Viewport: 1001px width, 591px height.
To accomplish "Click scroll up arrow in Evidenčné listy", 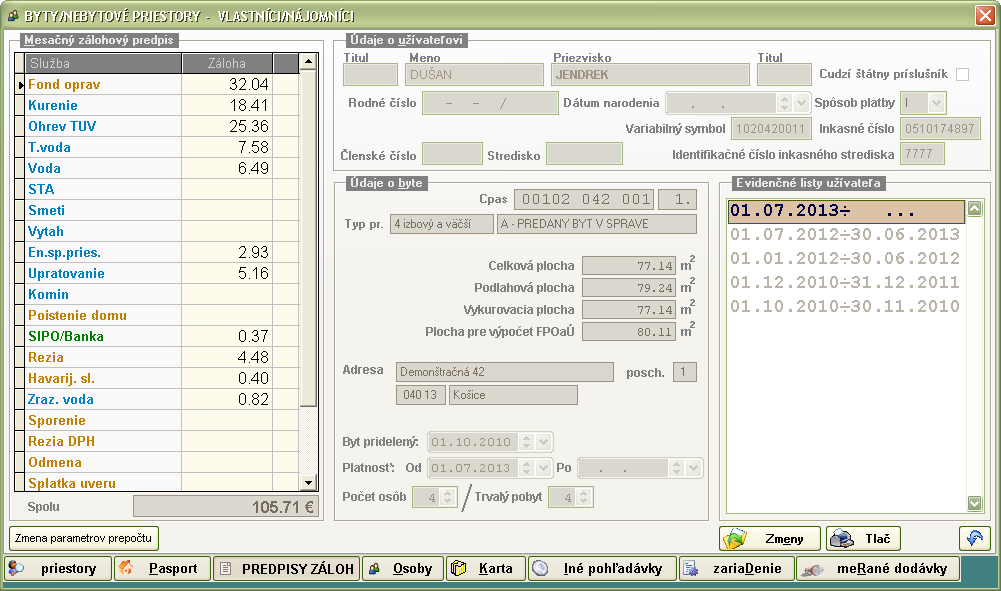I will pyautogui.click(x=974, y=208).
